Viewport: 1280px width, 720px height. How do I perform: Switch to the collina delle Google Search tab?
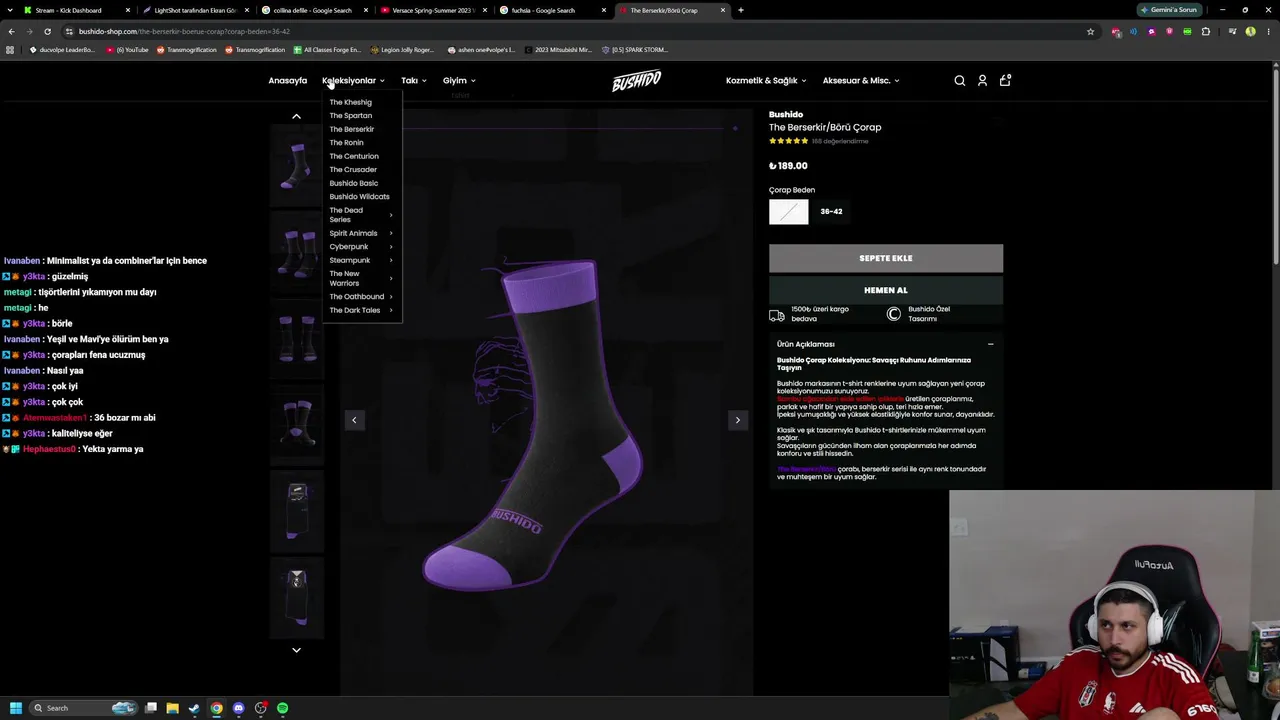tap(313, 10)
